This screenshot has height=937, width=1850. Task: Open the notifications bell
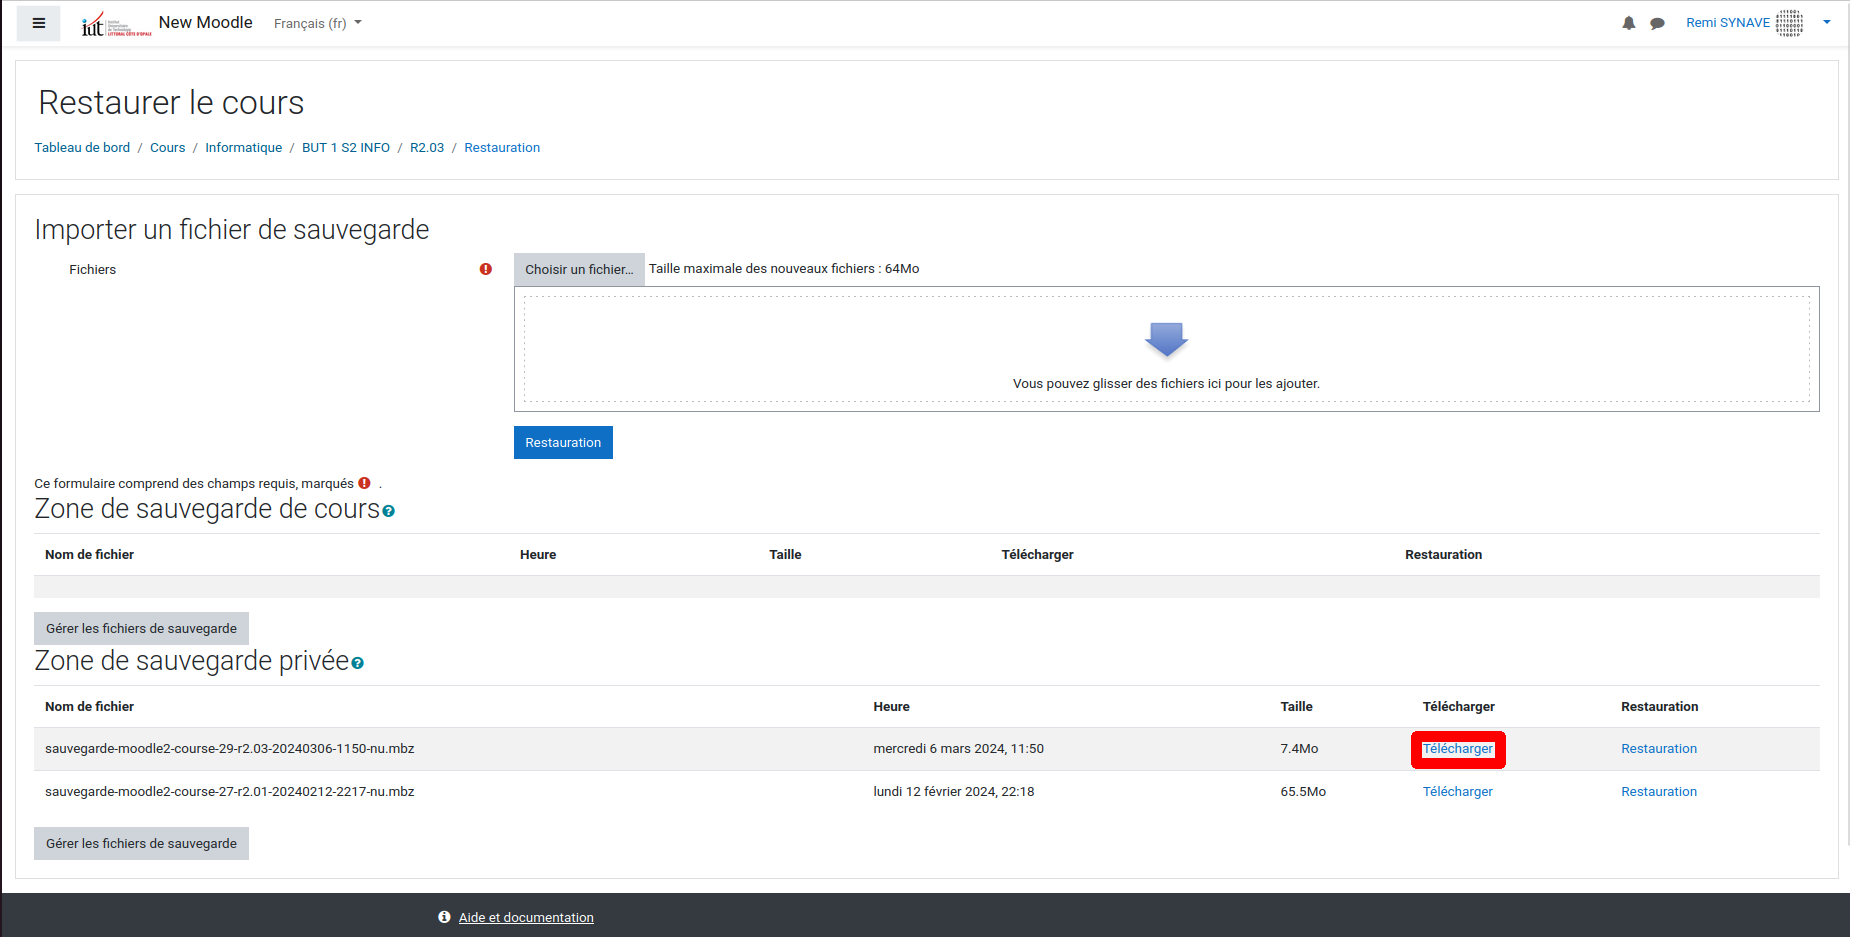click(x=1628, y=23)
